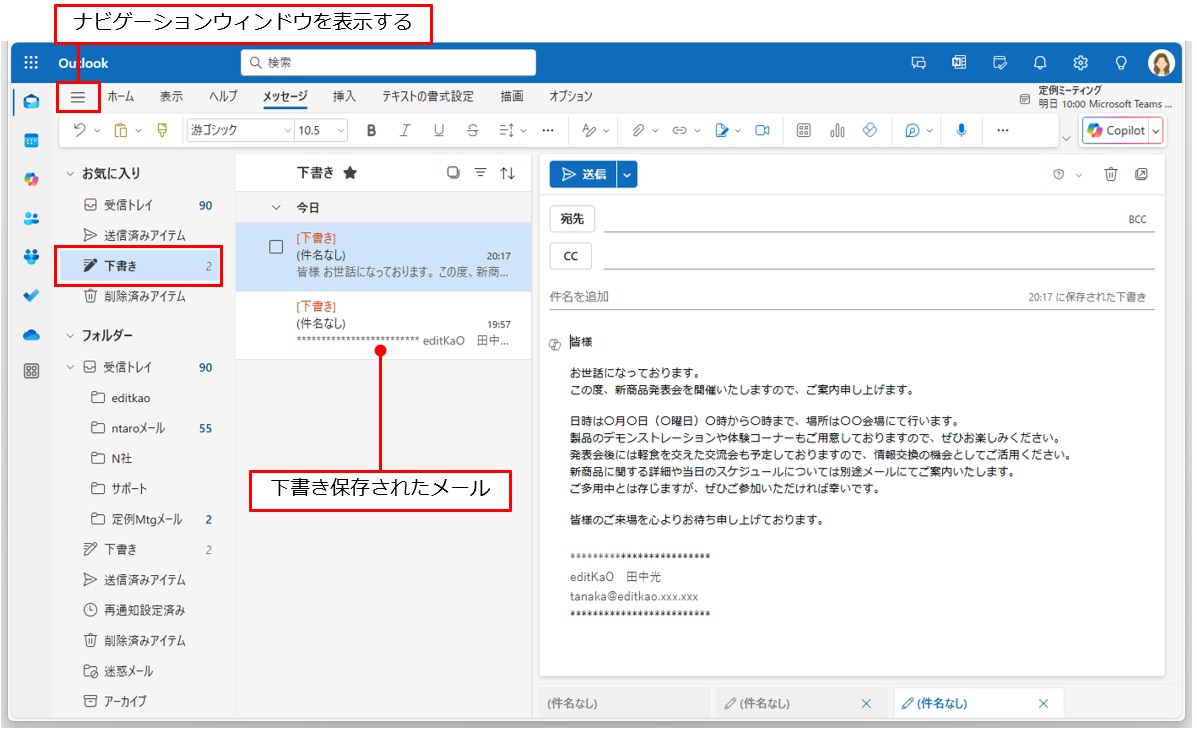Collapse the お気に入り section
This screenshot has width=1197, height=731.
(69, 174)
